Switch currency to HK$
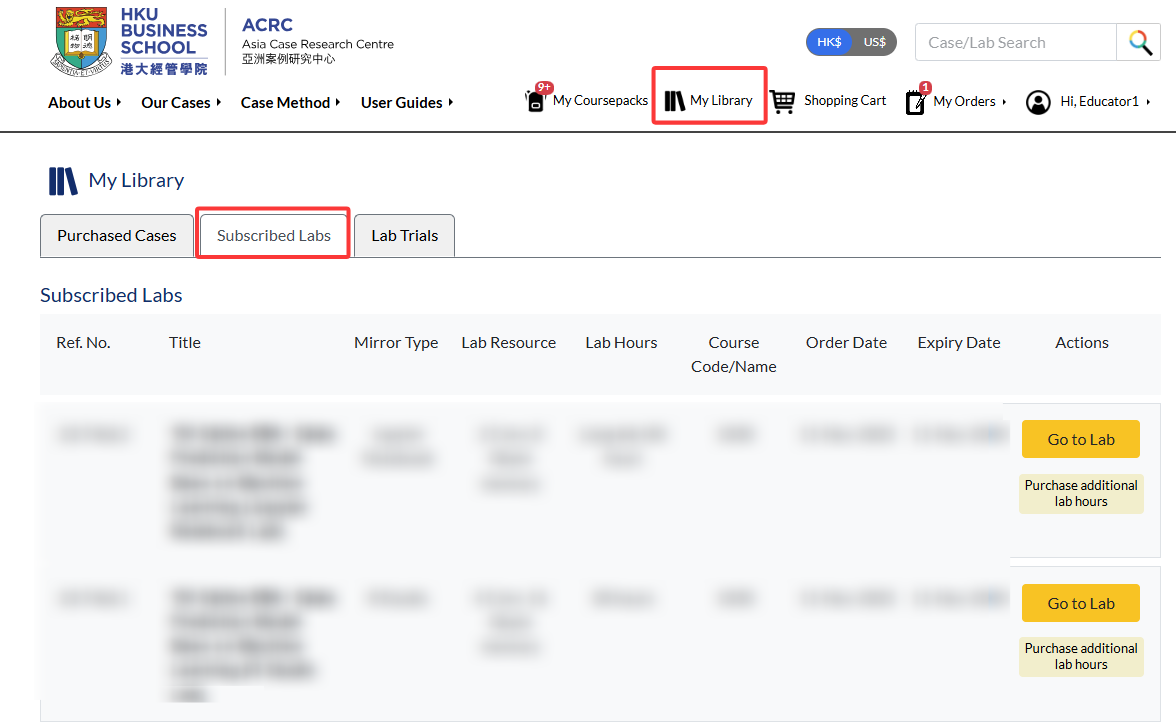1176x725 pixels. (829, 42)
